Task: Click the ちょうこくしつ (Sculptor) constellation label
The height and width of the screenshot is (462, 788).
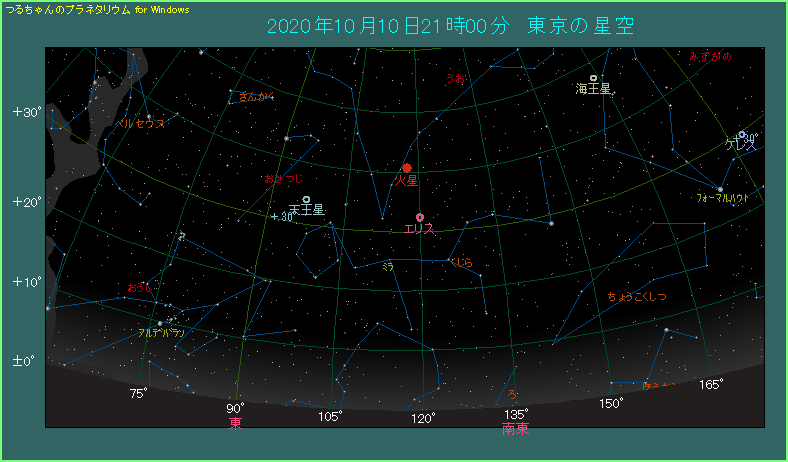Action: (x=637, y=297)
